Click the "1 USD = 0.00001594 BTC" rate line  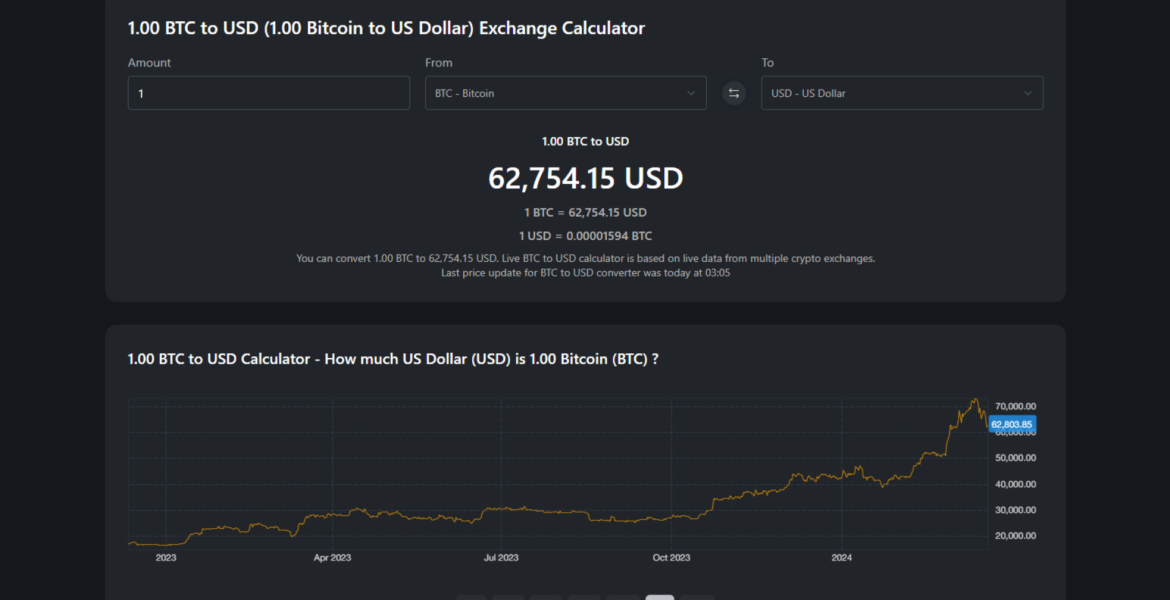pyautogui.click(x=585, y=236)
